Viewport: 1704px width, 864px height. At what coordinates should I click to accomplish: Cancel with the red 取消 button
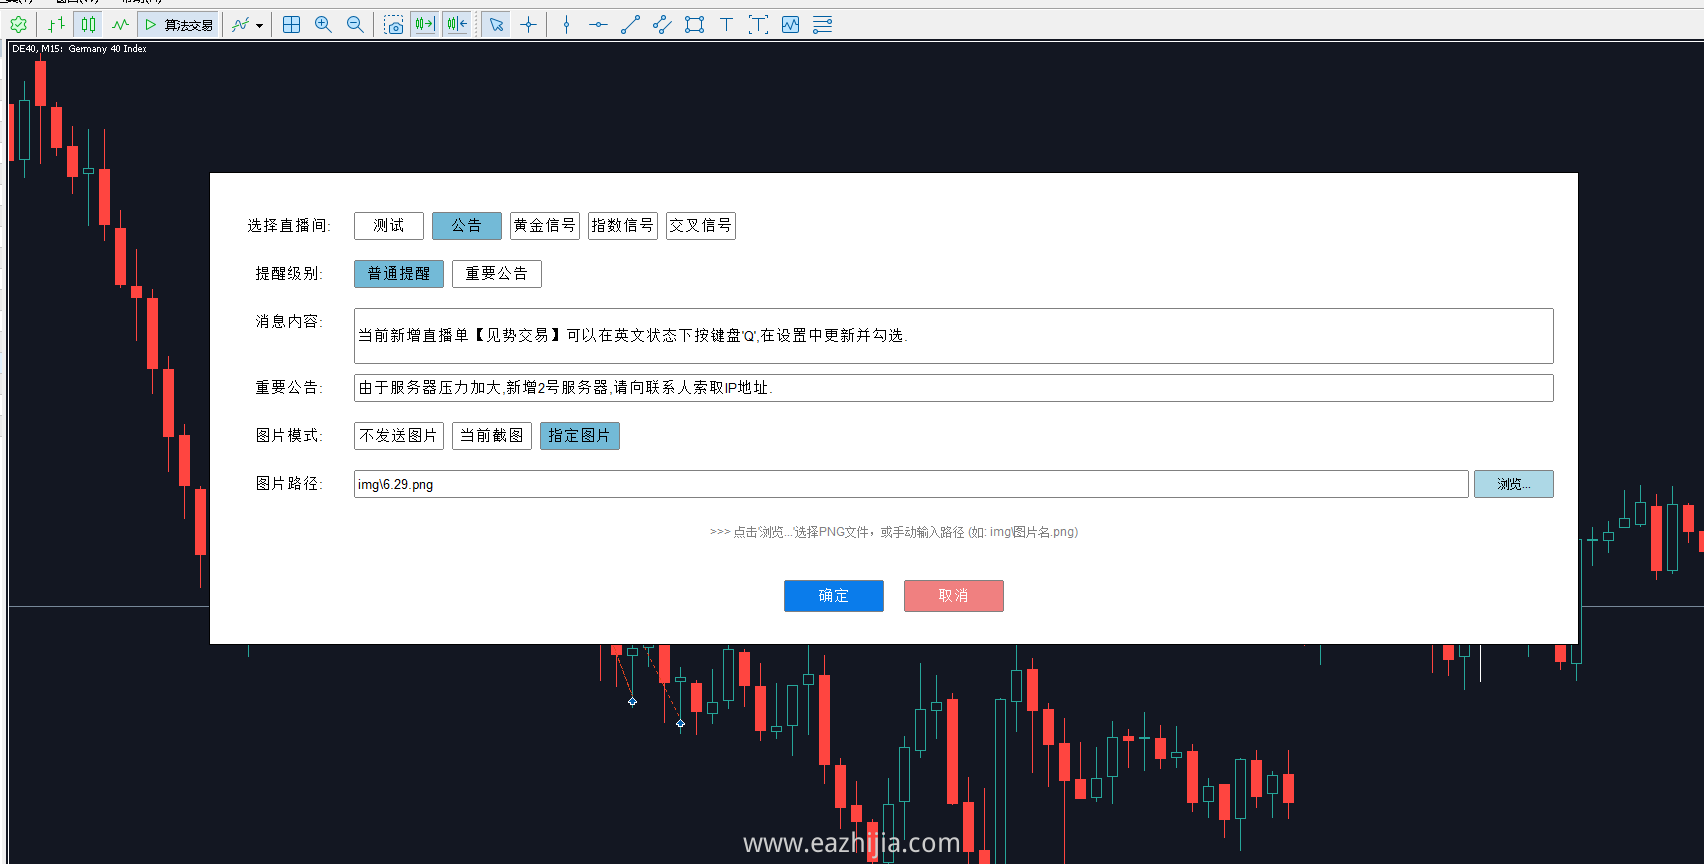tap(954, 596)
